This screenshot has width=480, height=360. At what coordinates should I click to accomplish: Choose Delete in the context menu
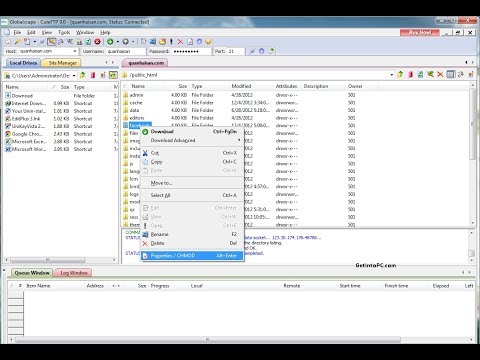(192, 243)
